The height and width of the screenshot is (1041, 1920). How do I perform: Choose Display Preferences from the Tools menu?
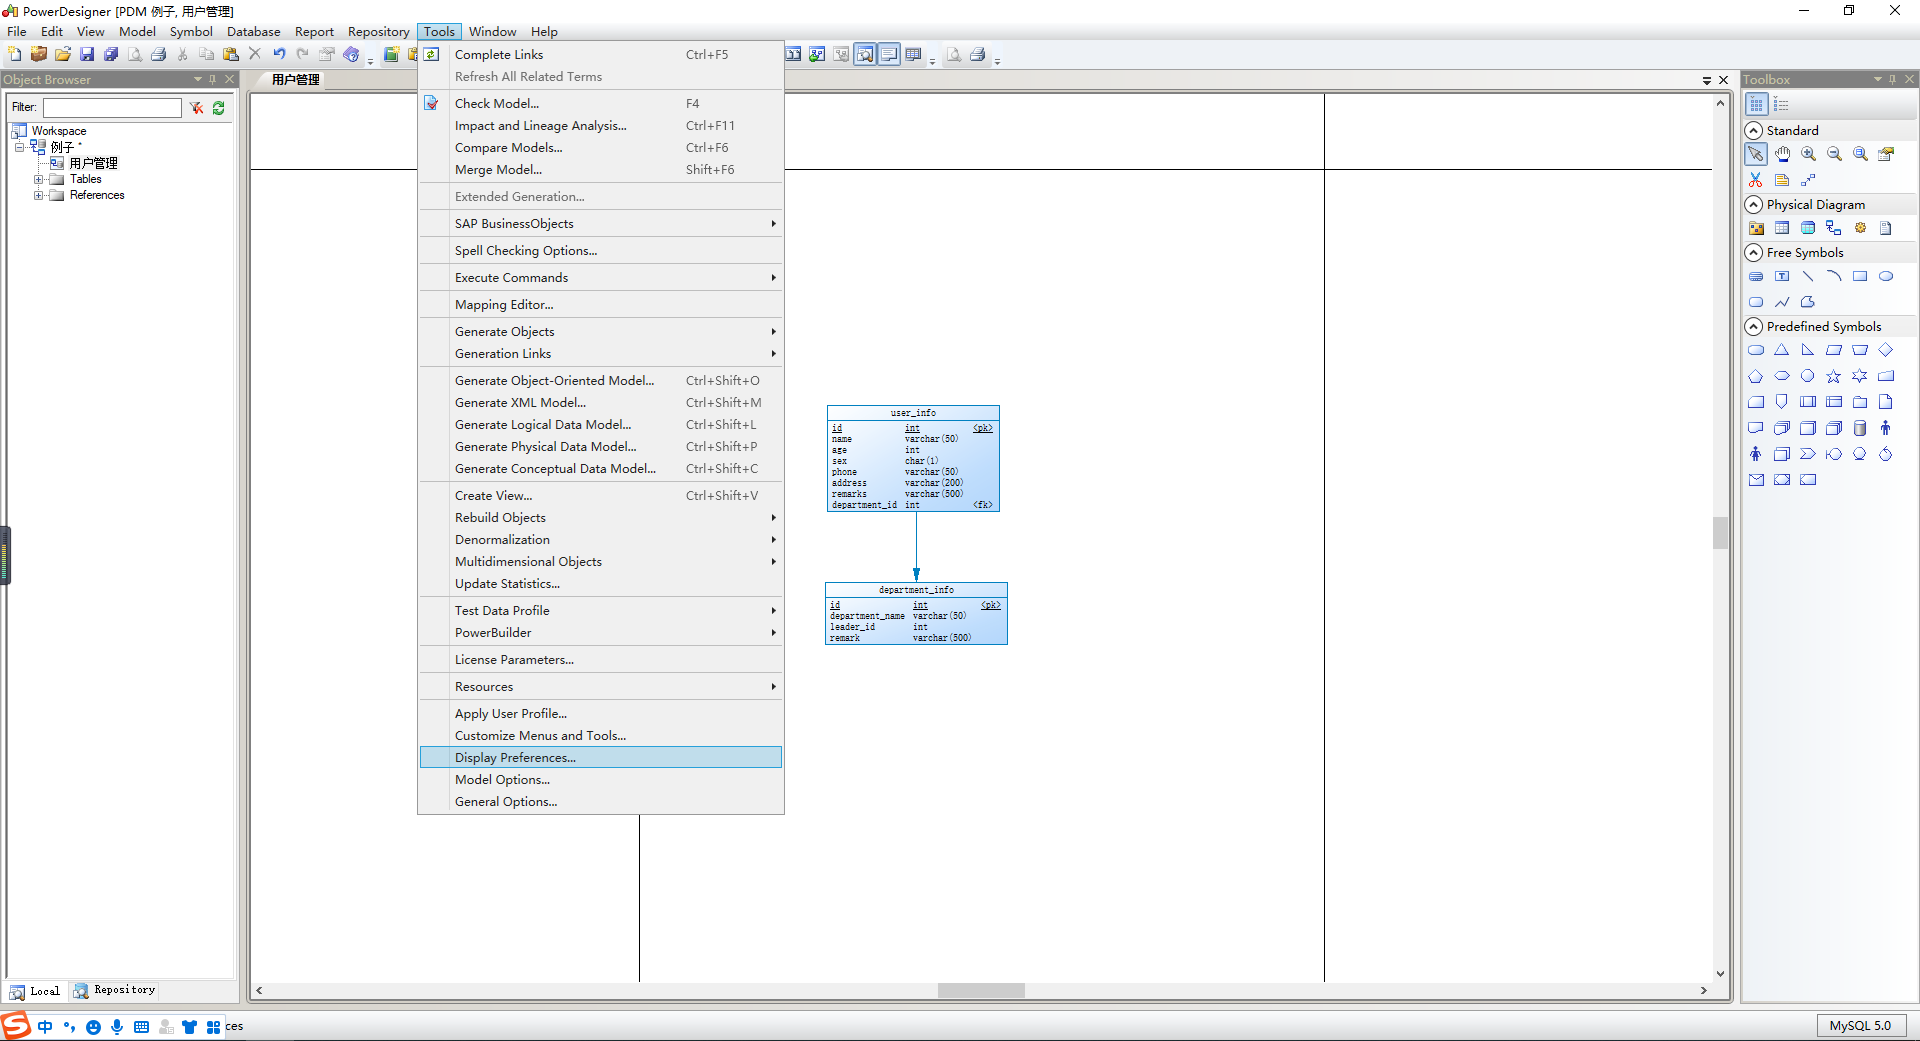click(514, 757)
